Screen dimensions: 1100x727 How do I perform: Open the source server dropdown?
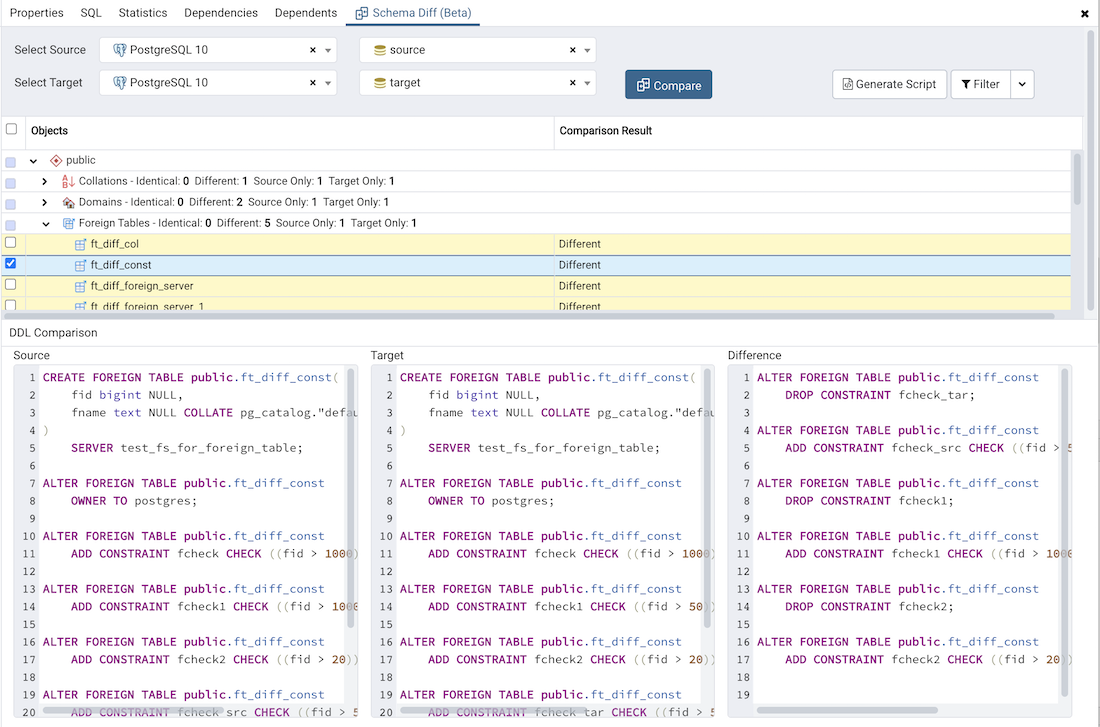pos(328,51)
